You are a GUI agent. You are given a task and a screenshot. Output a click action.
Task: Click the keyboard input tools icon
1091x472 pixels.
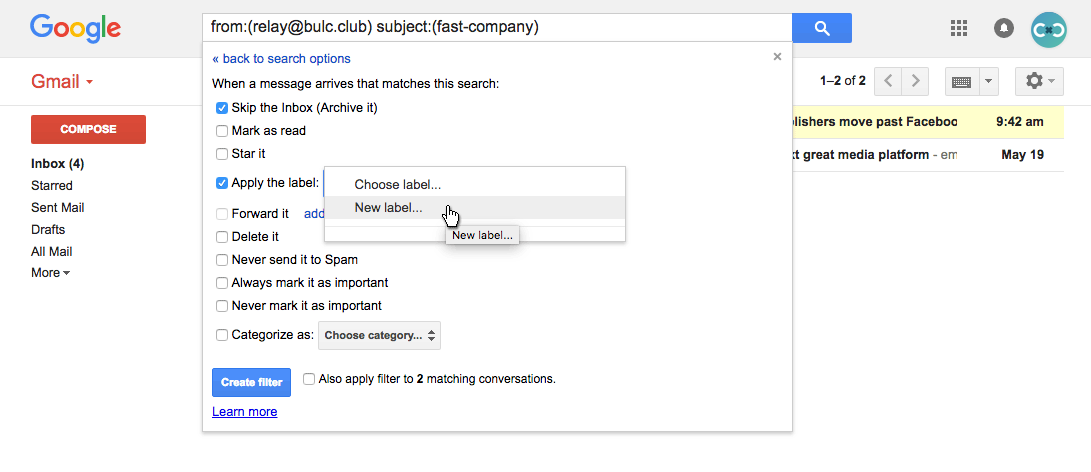tap(962, 81)
